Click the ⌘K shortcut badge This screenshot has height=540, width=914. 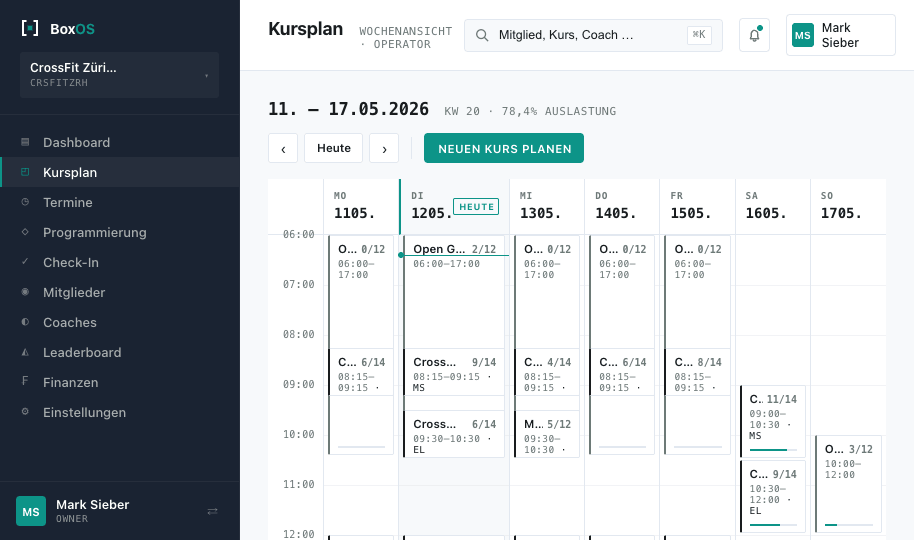pyautogui.click(x=699, y=35)
